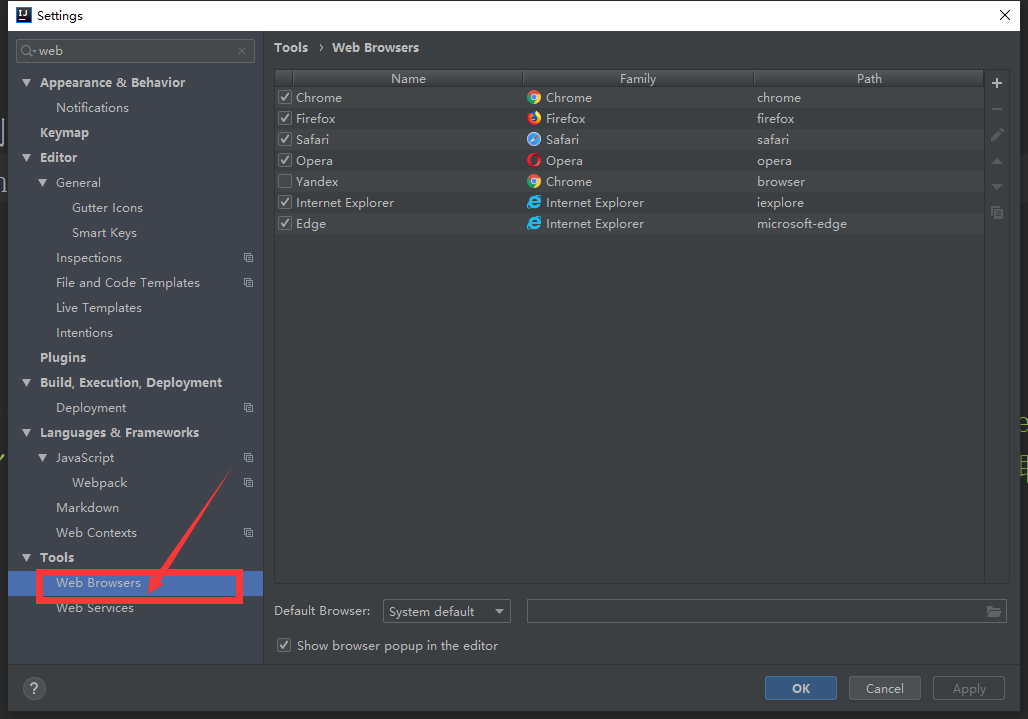The image size is (1028, 719).
Task: Click the Cancel button
Action: coord(884,688)
